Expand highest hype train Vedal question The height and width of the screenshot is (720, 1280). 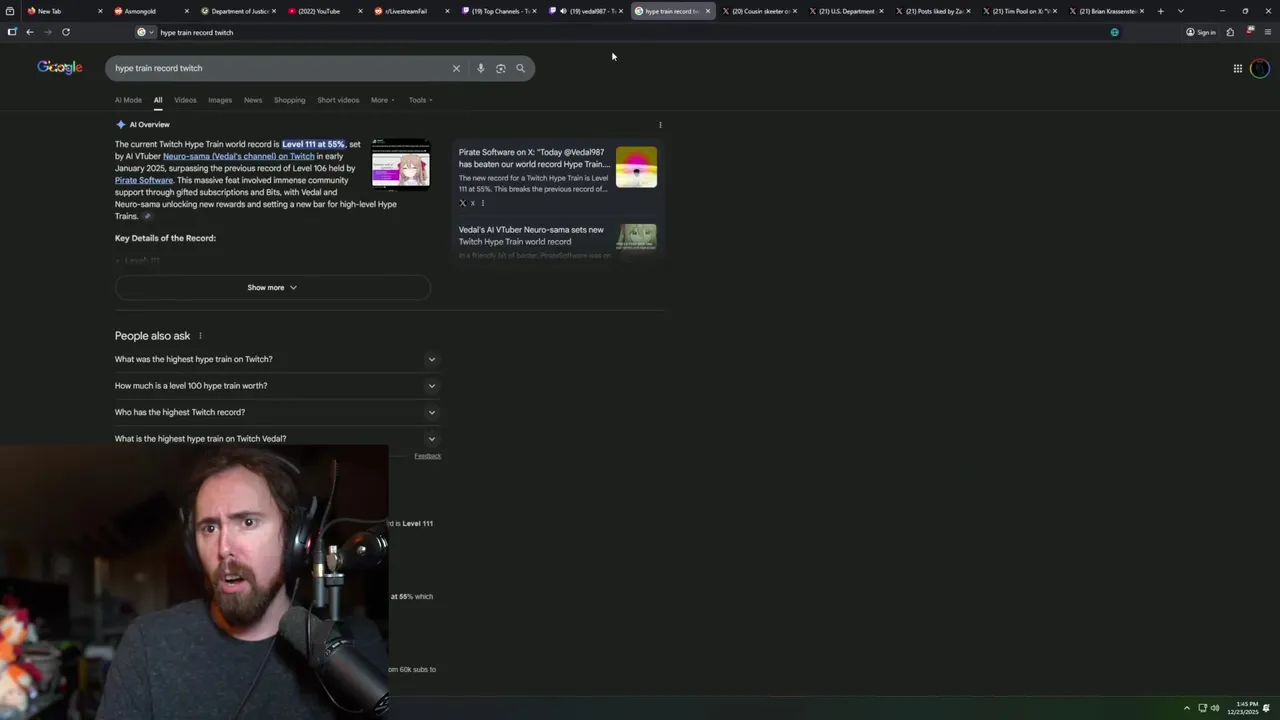click(x=276, y=438)
